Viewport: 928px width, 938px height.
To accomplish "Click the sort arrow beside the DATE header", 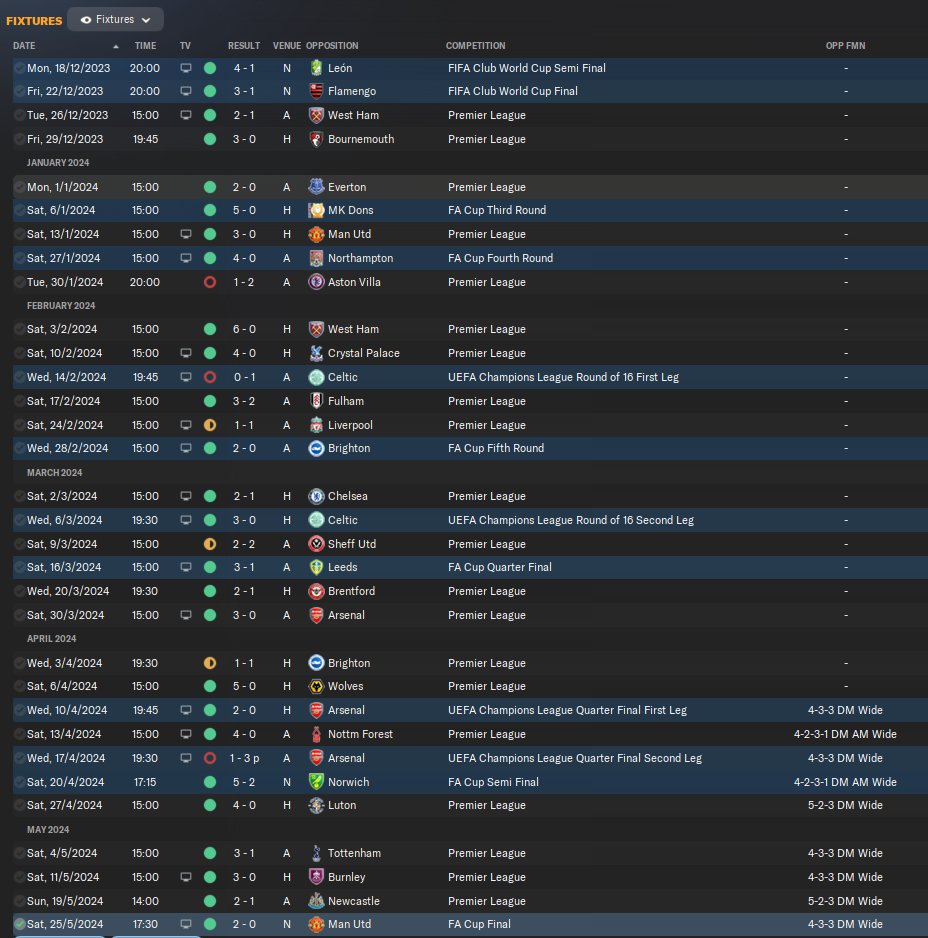I will [115, 46].
